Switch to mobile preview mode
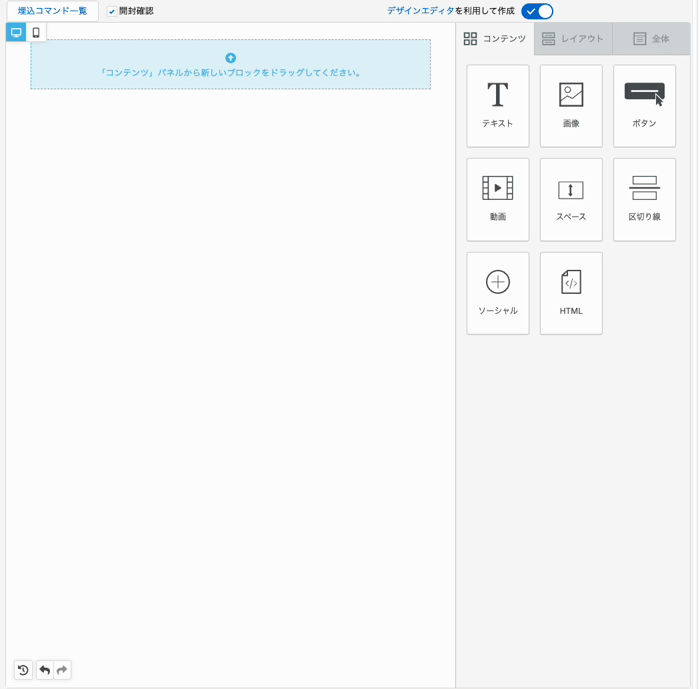The width and height of the screenshot is (700, 689). click(x=36, y=33)
